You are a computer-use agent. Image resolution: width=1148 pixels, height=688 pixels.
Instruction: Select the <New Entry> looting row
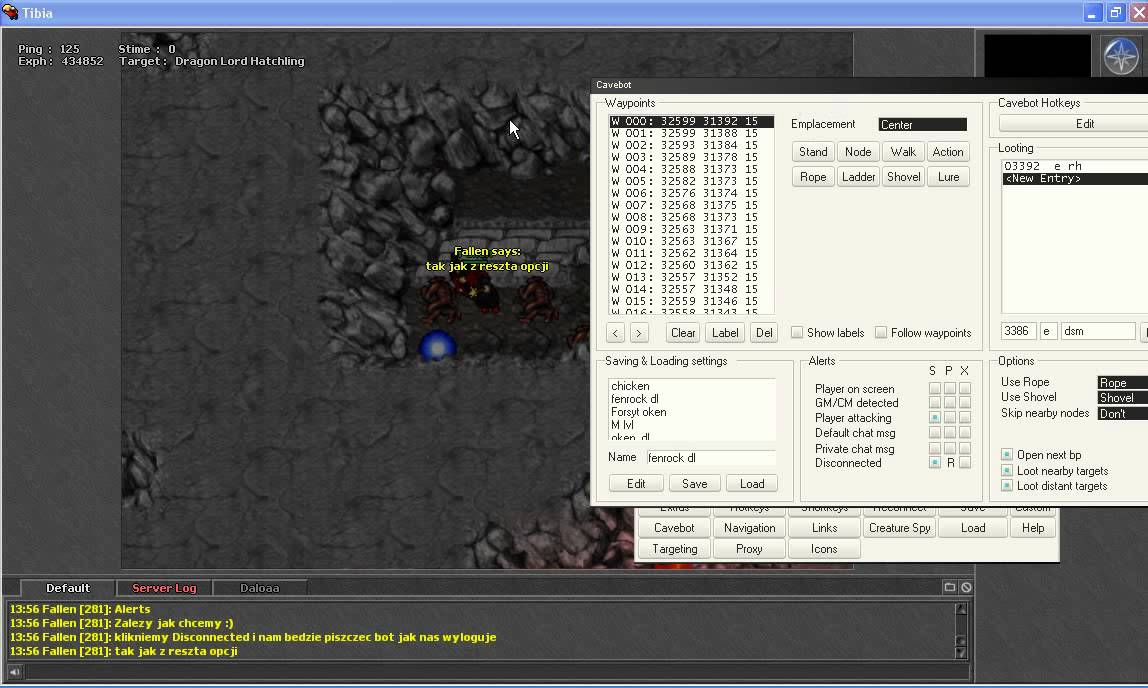(x=1075, y=179)
